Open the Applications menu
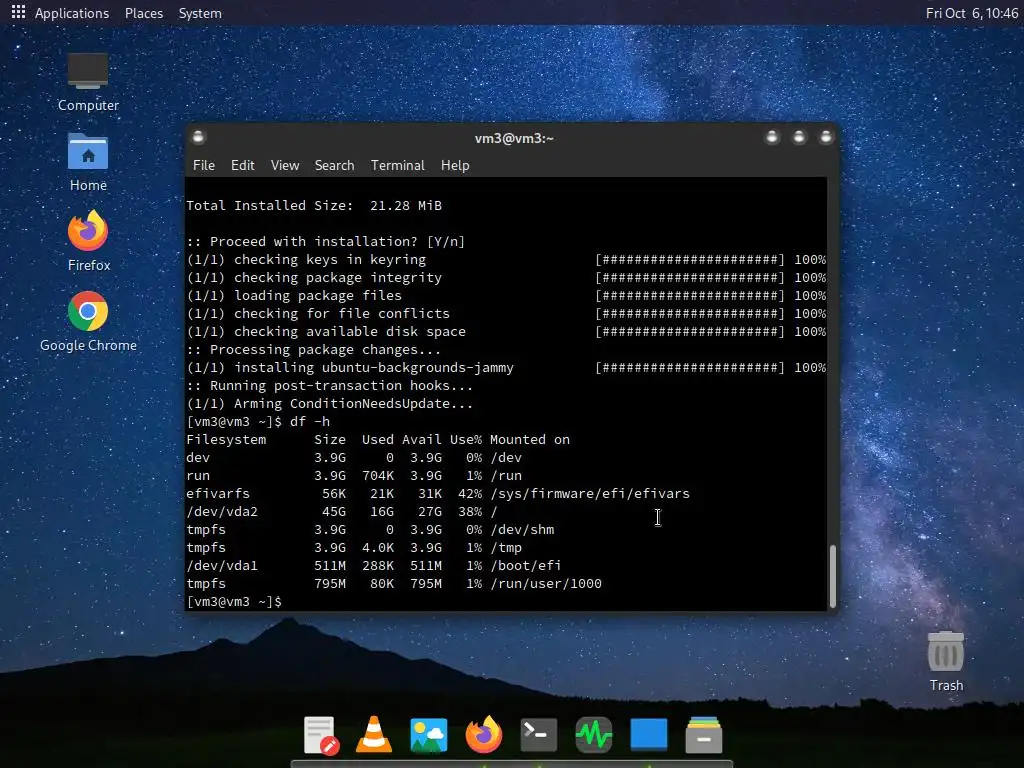This screenshot has height=768, width=1024. point(72,13)
